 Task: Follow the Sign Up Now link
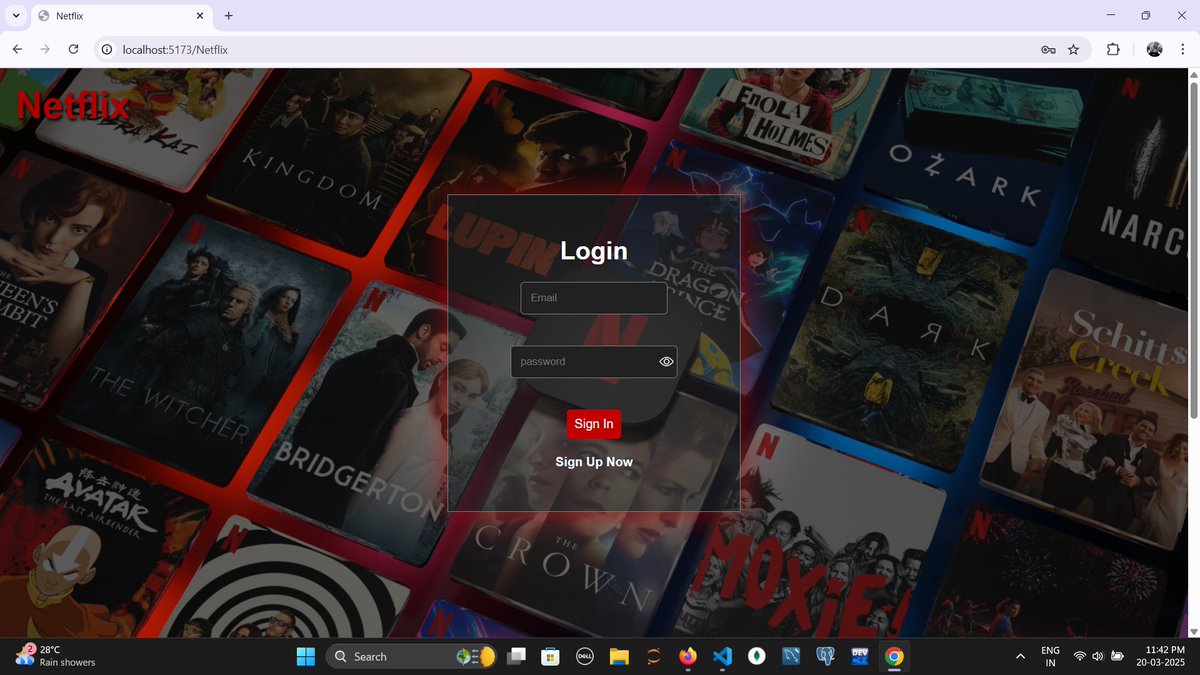pyautogui.click(x=594, y=462)
